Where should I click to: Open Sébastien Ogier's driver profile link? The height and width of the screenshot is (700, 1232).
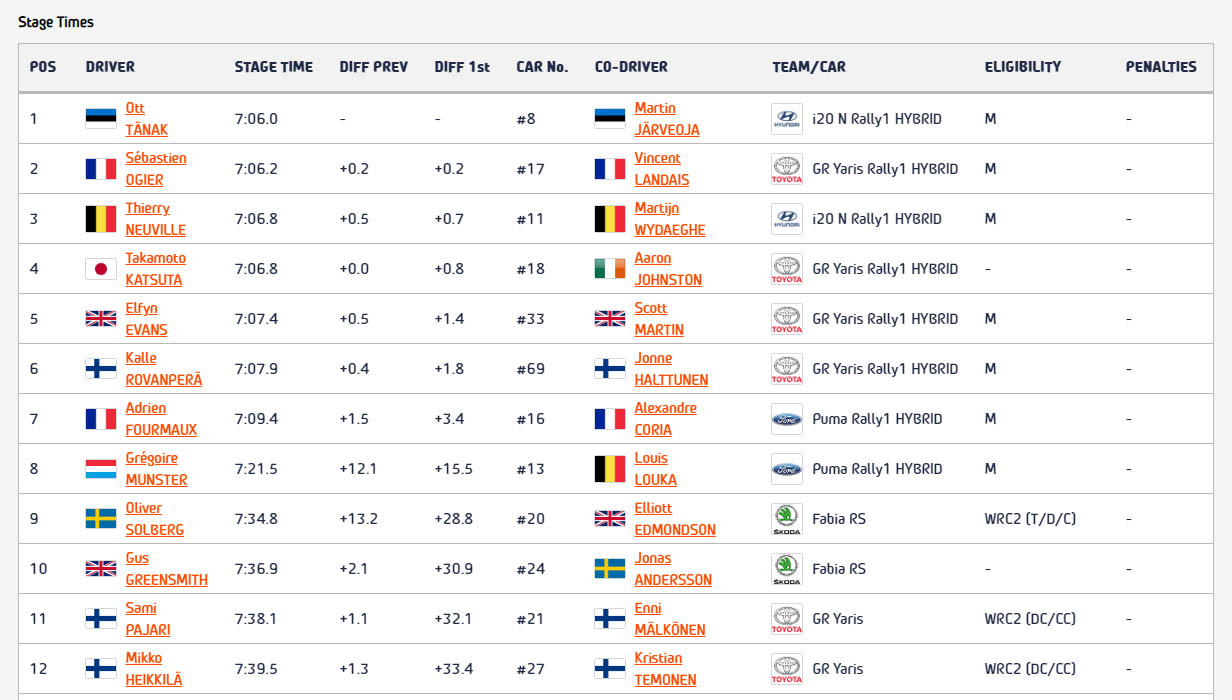[156, 169]
